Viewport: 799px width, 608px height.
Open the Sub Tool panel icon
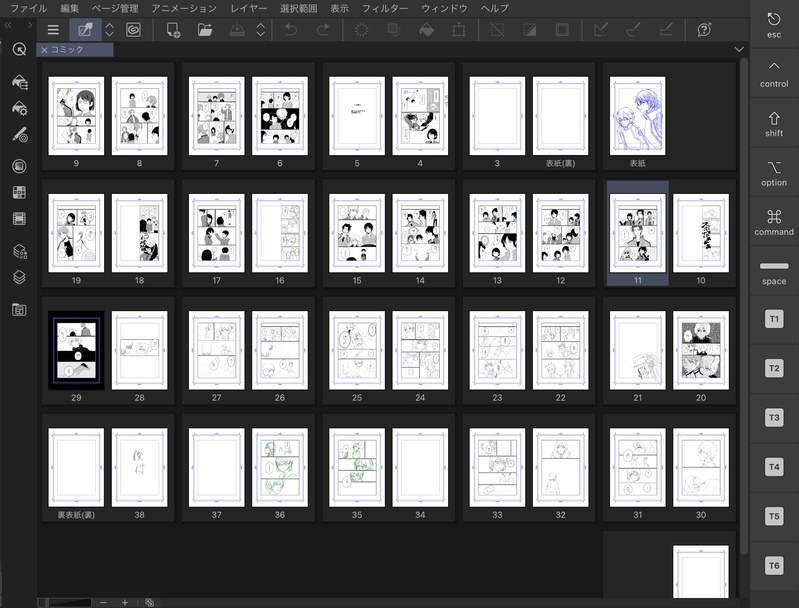click(19, 82)
